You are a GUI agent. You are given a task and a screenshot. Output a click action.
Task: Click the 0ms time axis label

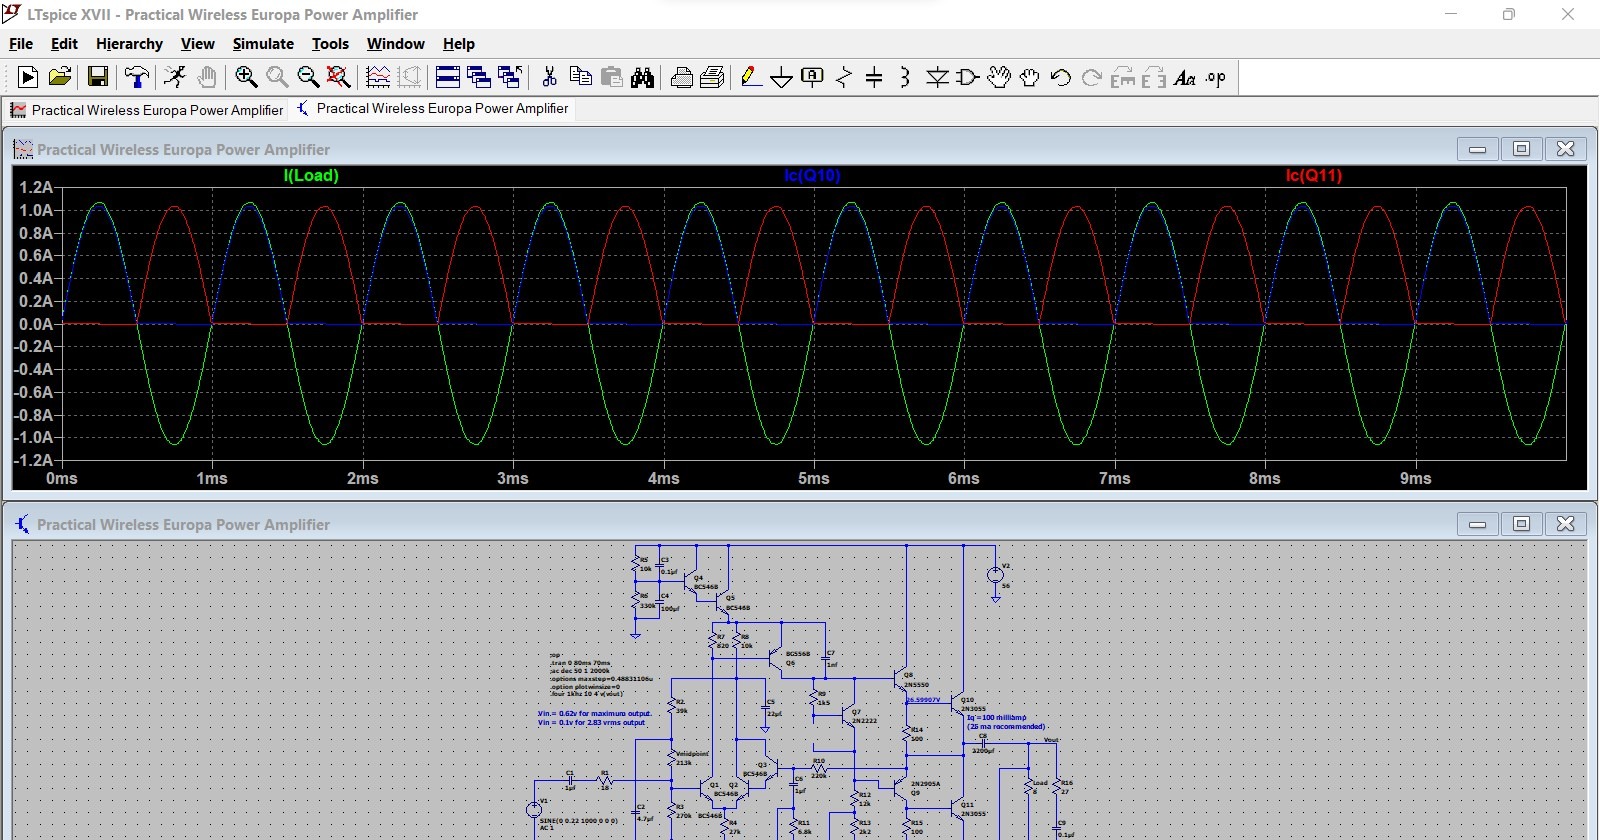62,479
